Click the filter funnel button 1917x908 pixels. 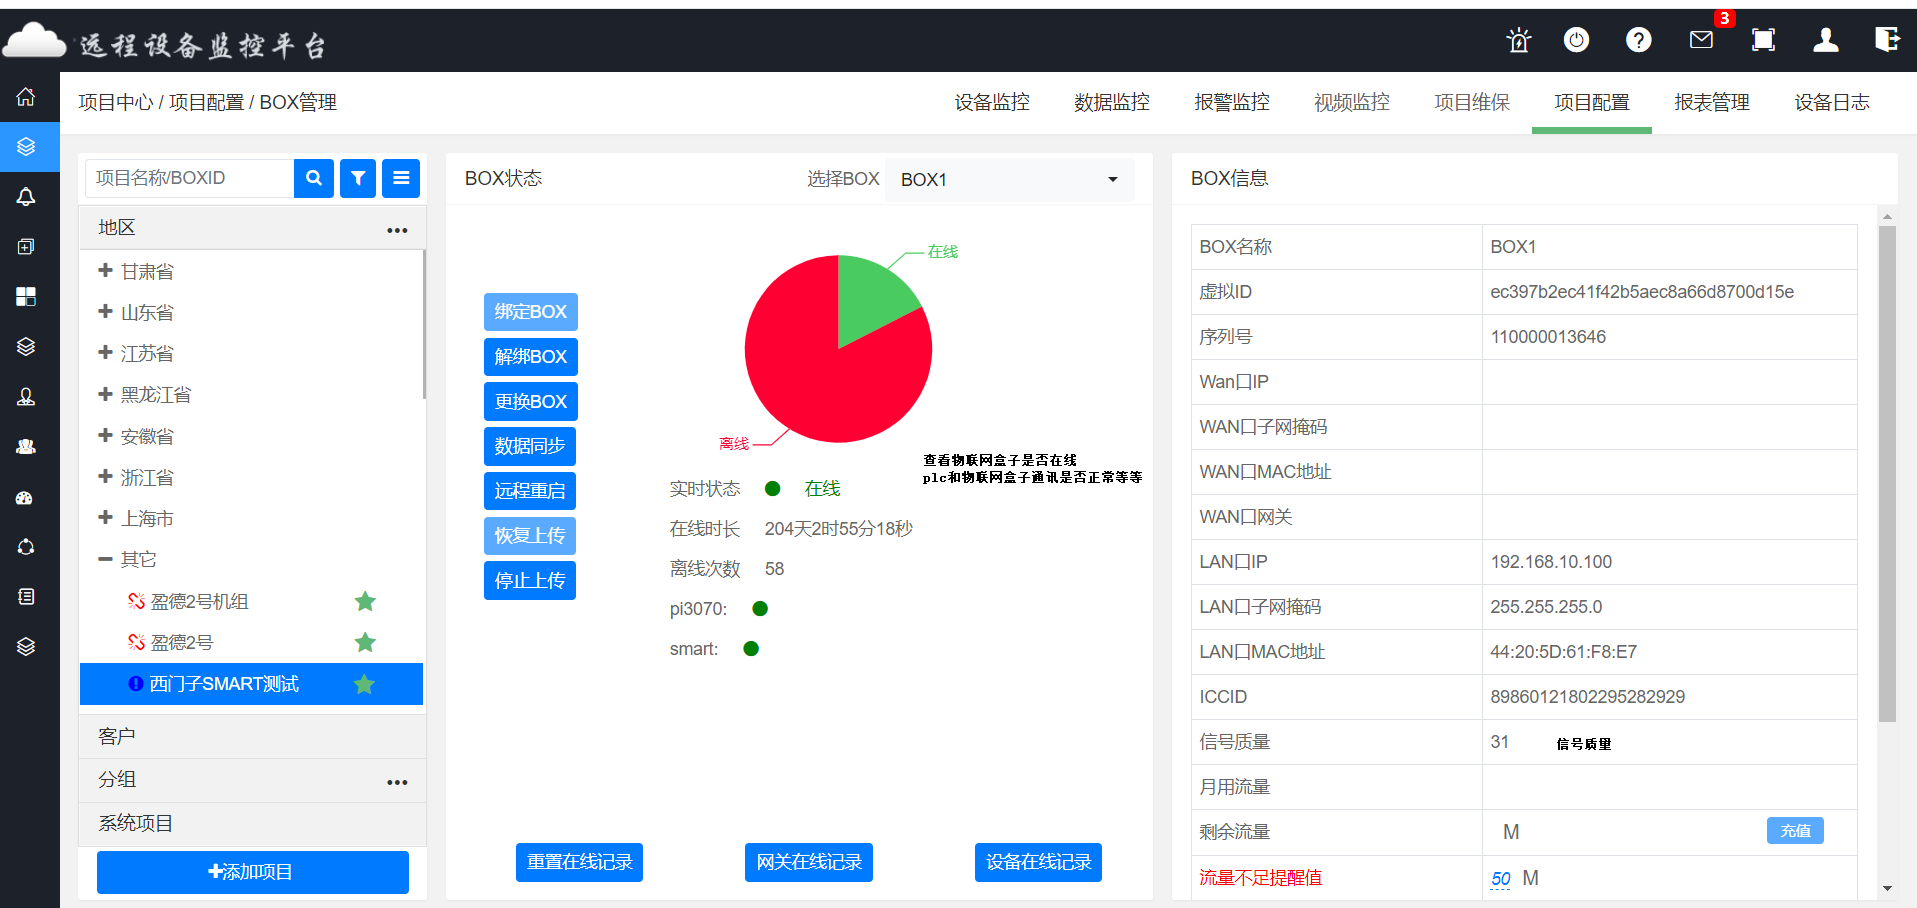pos(358,178)
